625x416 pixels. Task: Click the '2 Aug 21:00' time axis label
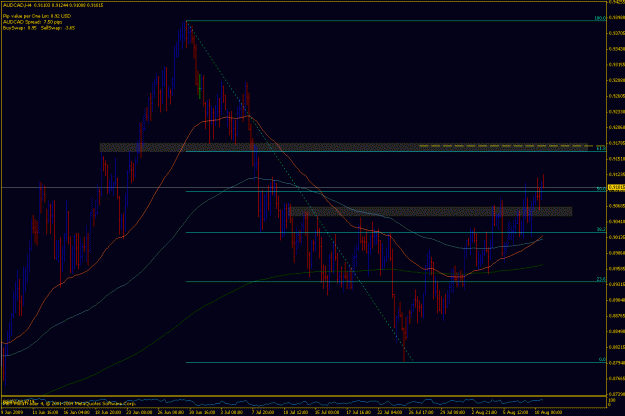(483, 412)
